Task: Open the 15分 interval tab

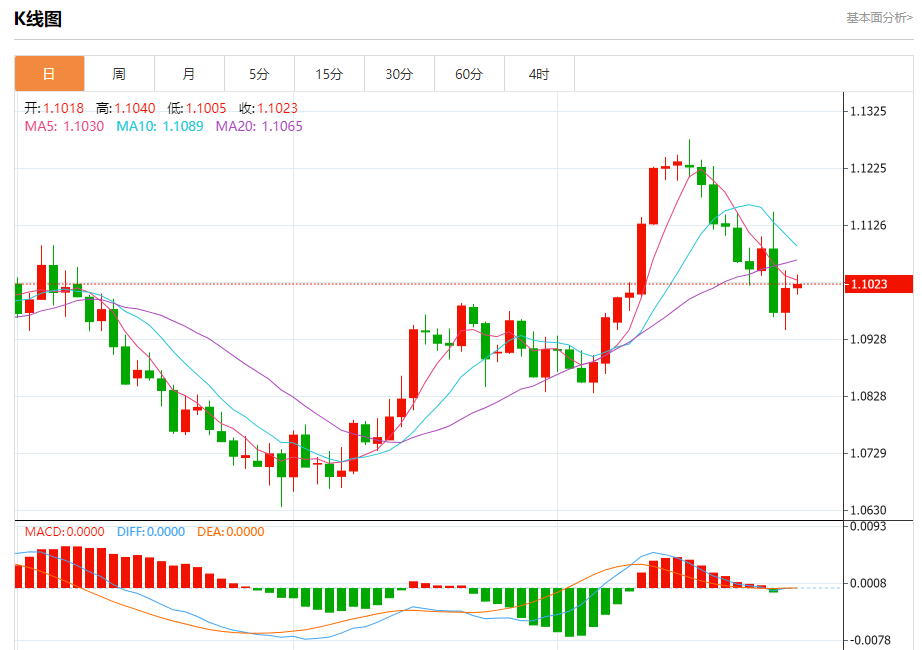Action: [x=329, y=74]
